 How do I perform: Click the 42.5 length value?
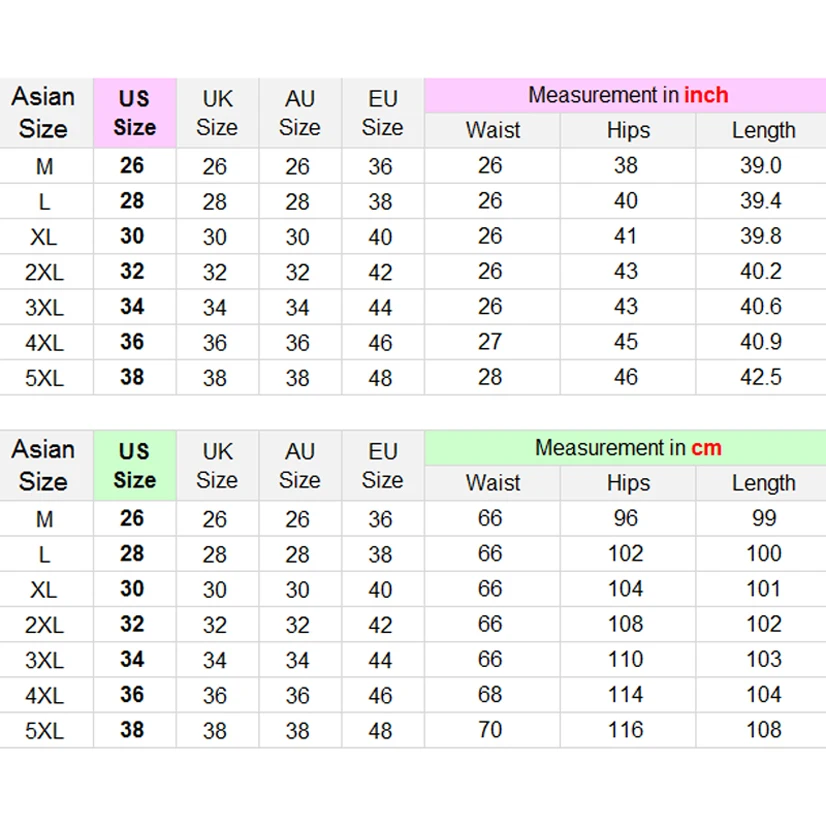tap(761, 378)
